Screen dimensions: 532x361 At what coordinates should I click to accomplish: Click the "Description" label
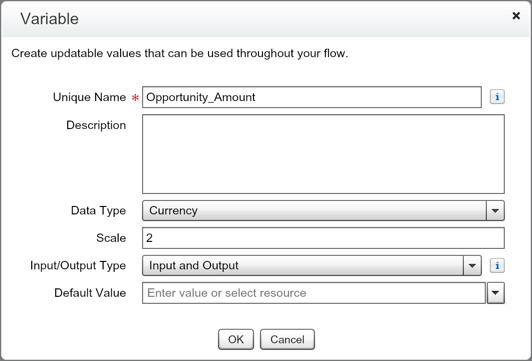(96, 125)
